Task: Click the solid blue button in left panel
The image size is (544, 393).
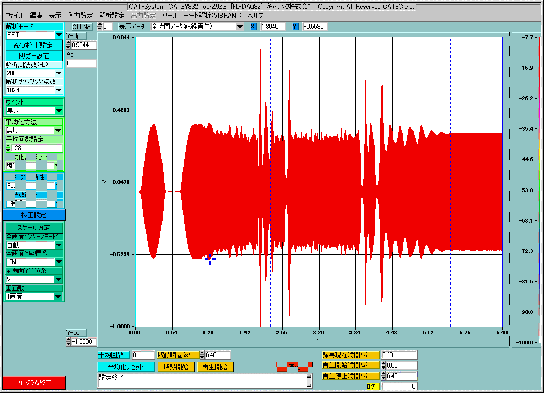Action: (x=34, y=215)
